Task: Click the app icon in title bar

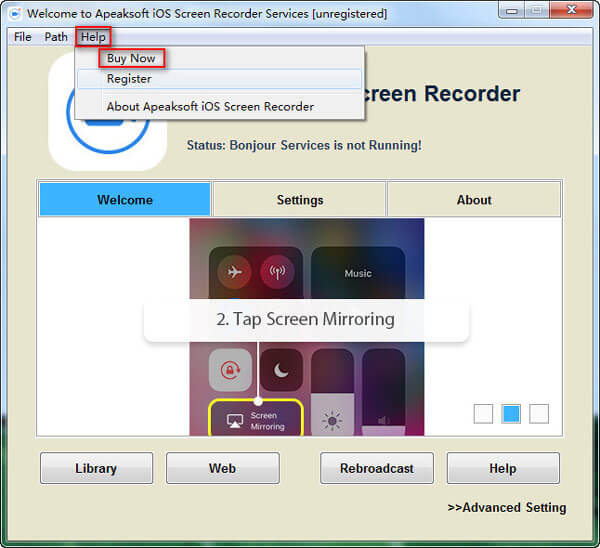Action: pyautogui.click(x=15, y=14)
